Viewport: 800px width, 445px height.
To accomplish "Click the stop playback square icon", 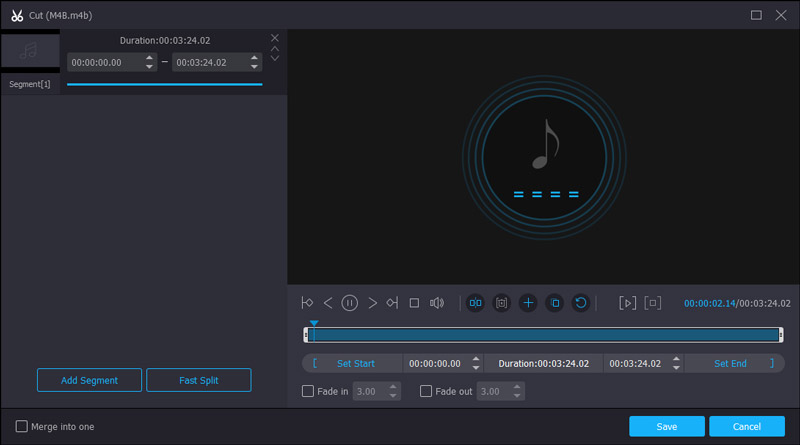I will tap(414, 302).
